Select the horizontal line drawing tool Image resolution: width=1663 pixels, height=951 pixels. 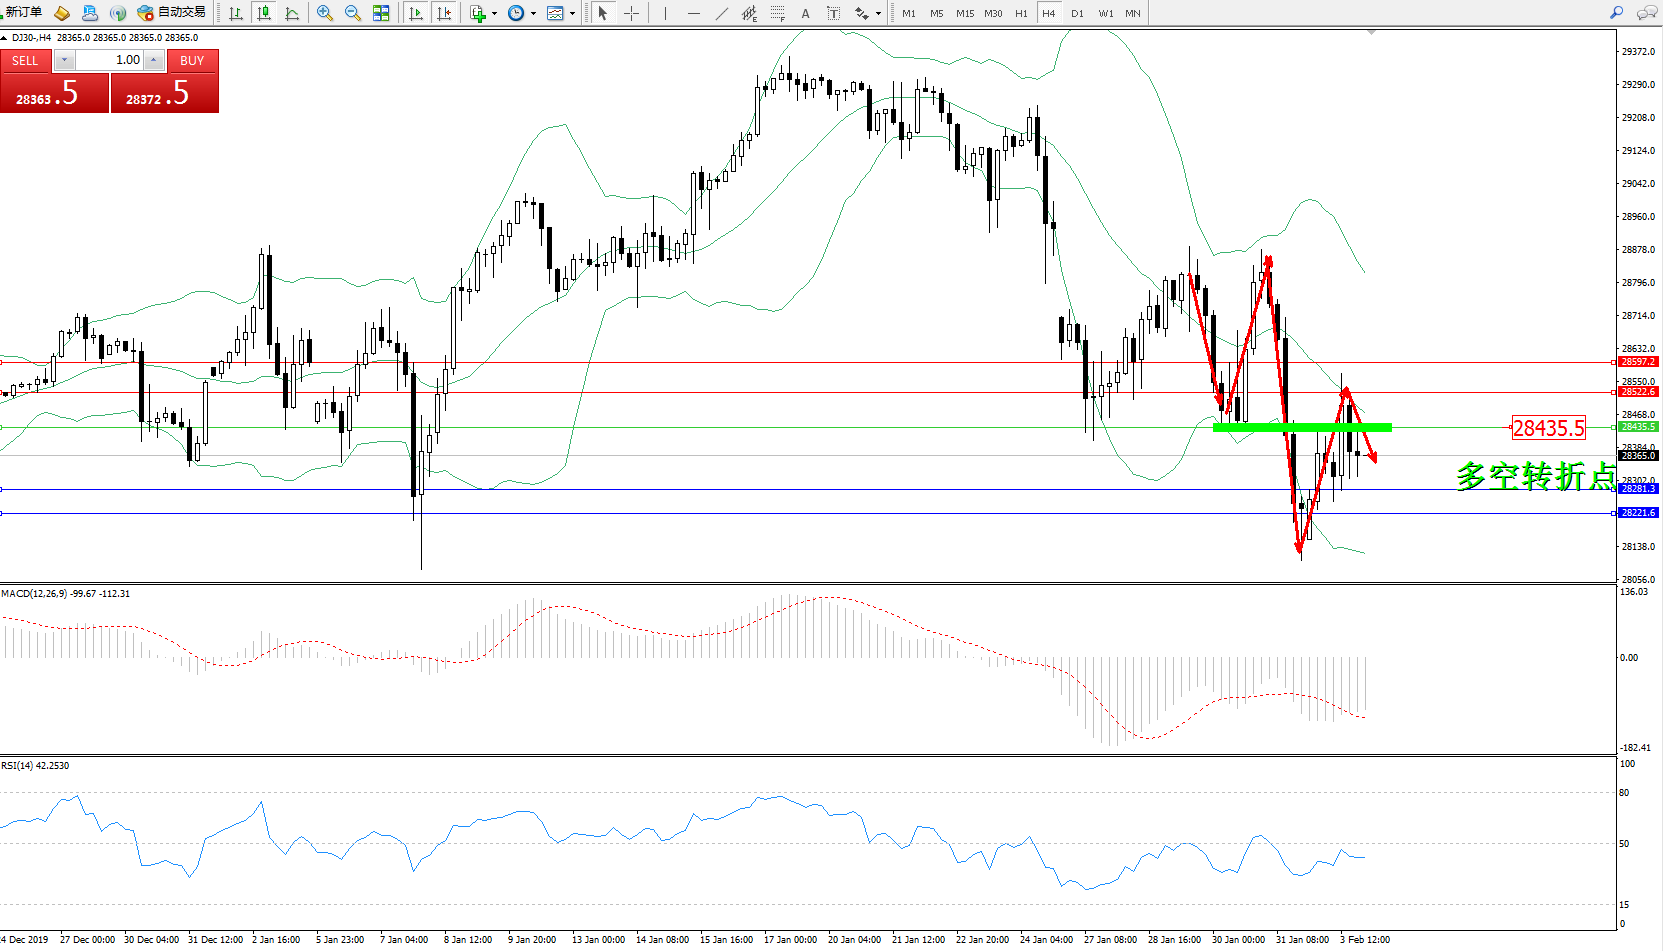click(694, 13)
